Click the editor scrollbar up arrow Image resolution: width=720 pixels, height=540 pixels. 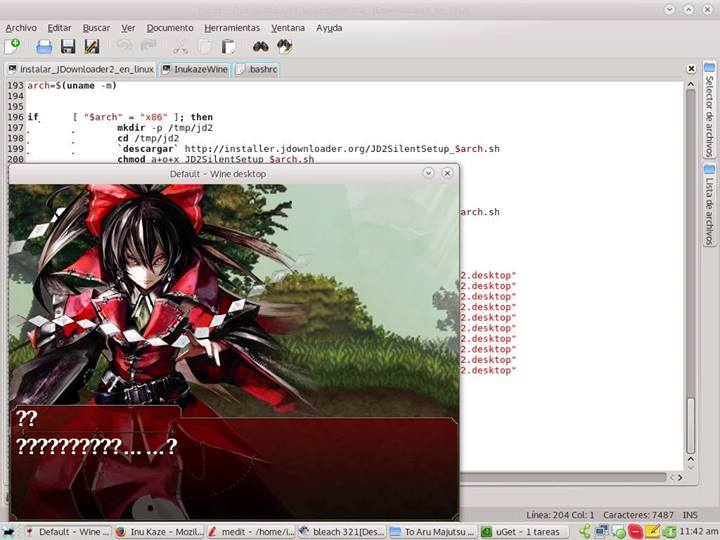click(x=691, y=84)
